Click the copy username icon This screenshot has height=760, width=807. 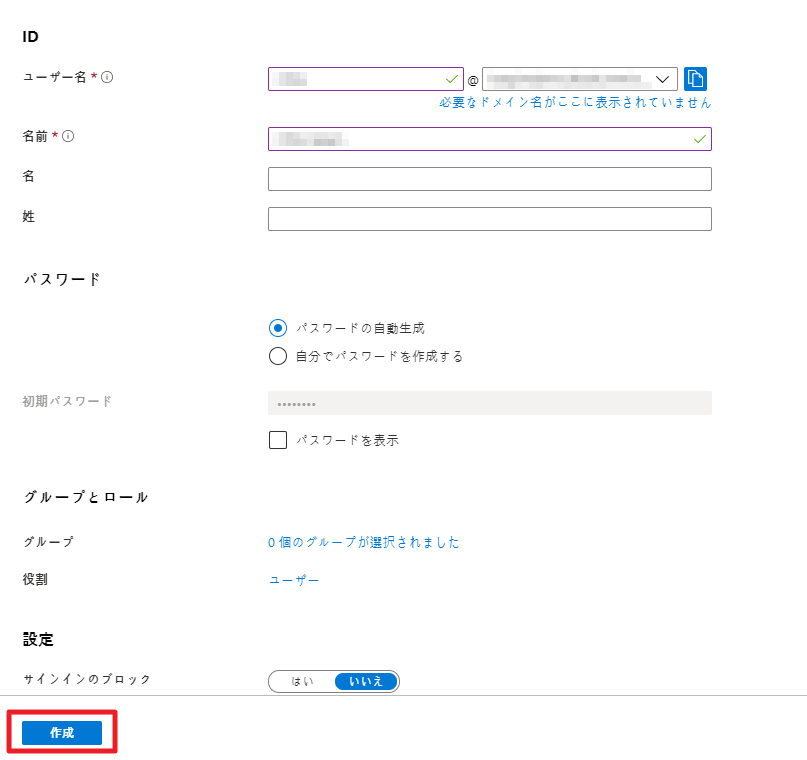point(696,79)
